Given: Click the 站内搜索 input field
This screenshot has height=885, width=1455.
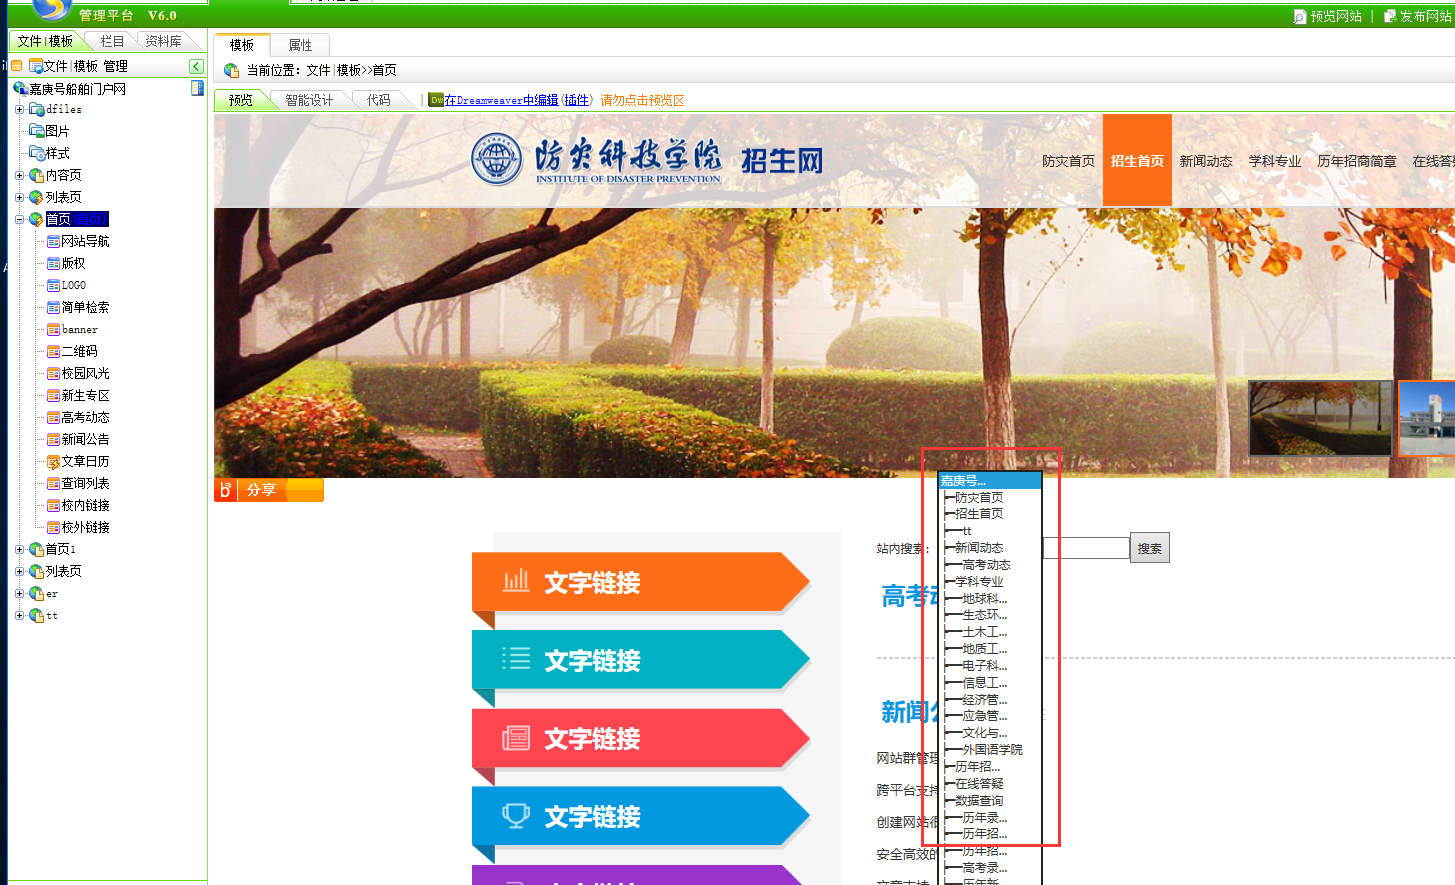Looking at the screenshot, I should click(1086, 548).
